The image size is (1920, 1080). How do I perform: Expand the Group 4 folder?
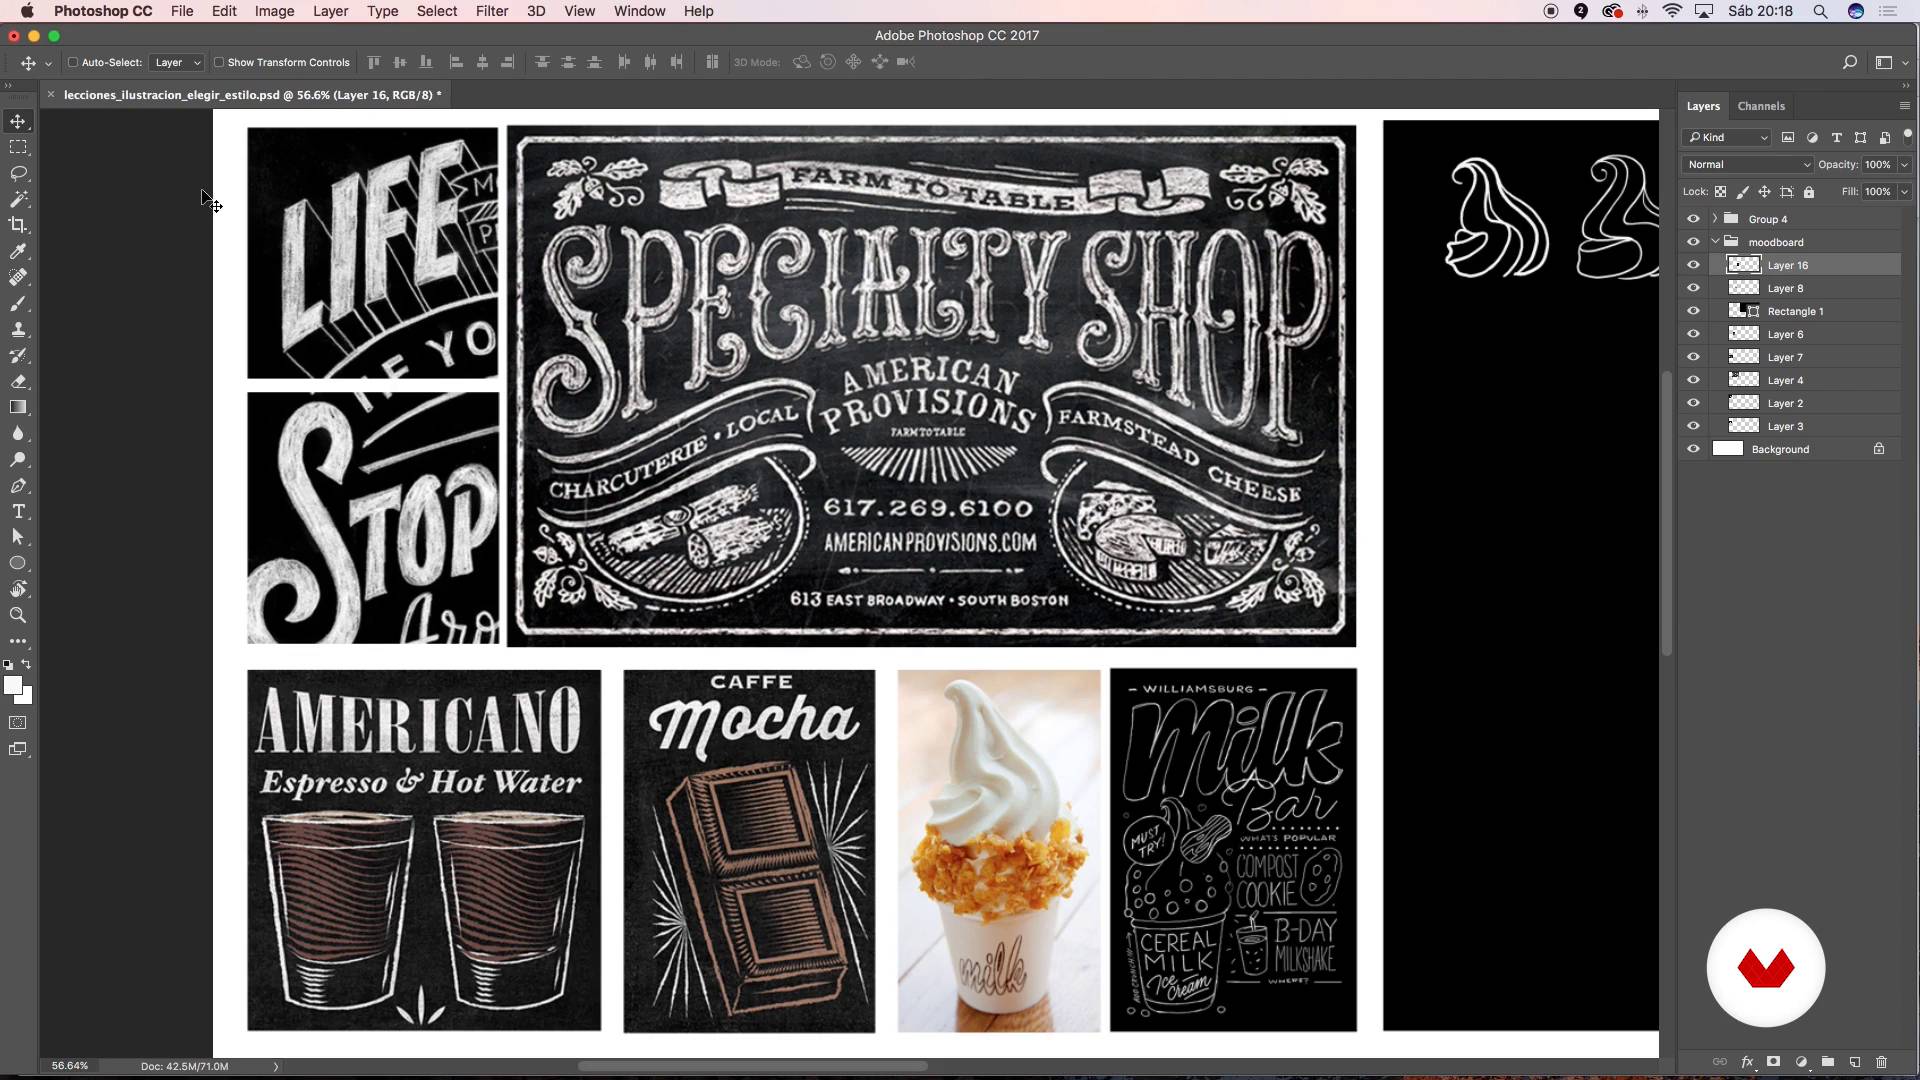click(x=1715, y=219)
